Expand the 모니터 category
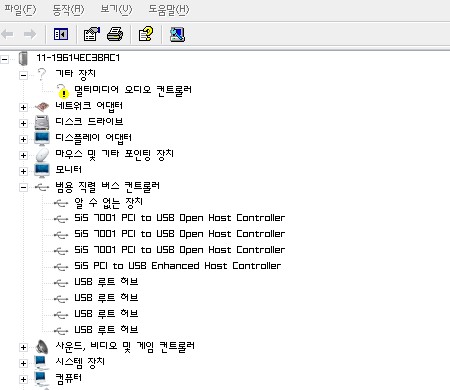 pos(23,171)
